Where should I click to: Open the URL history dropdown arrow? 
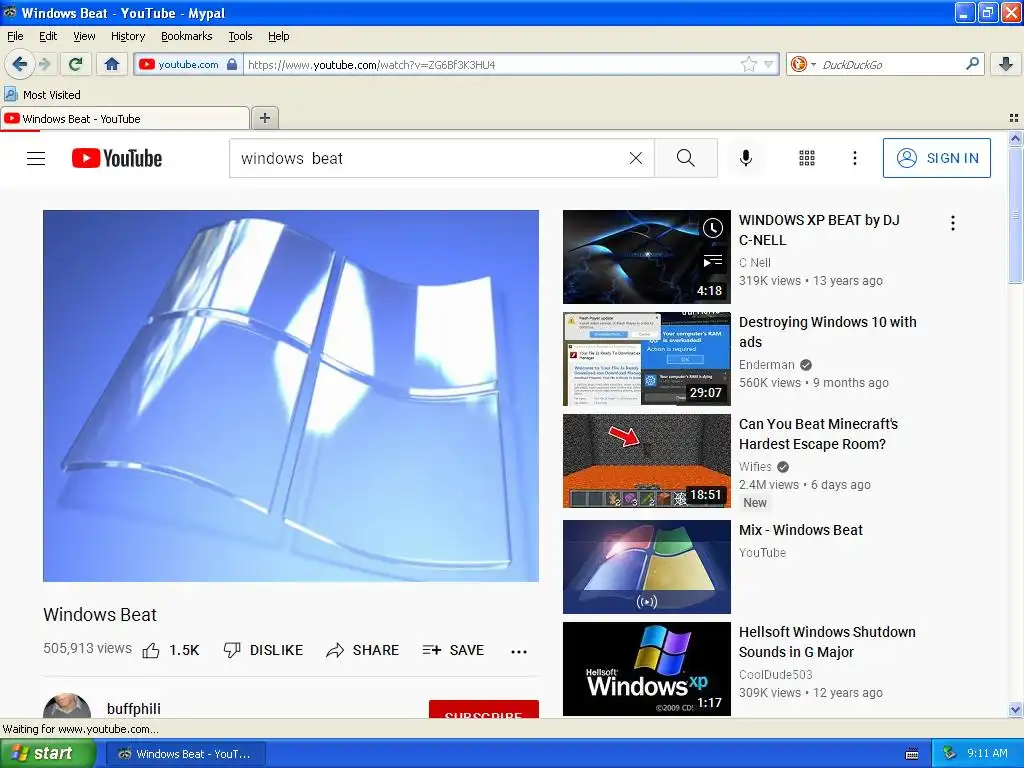[769, 64]
